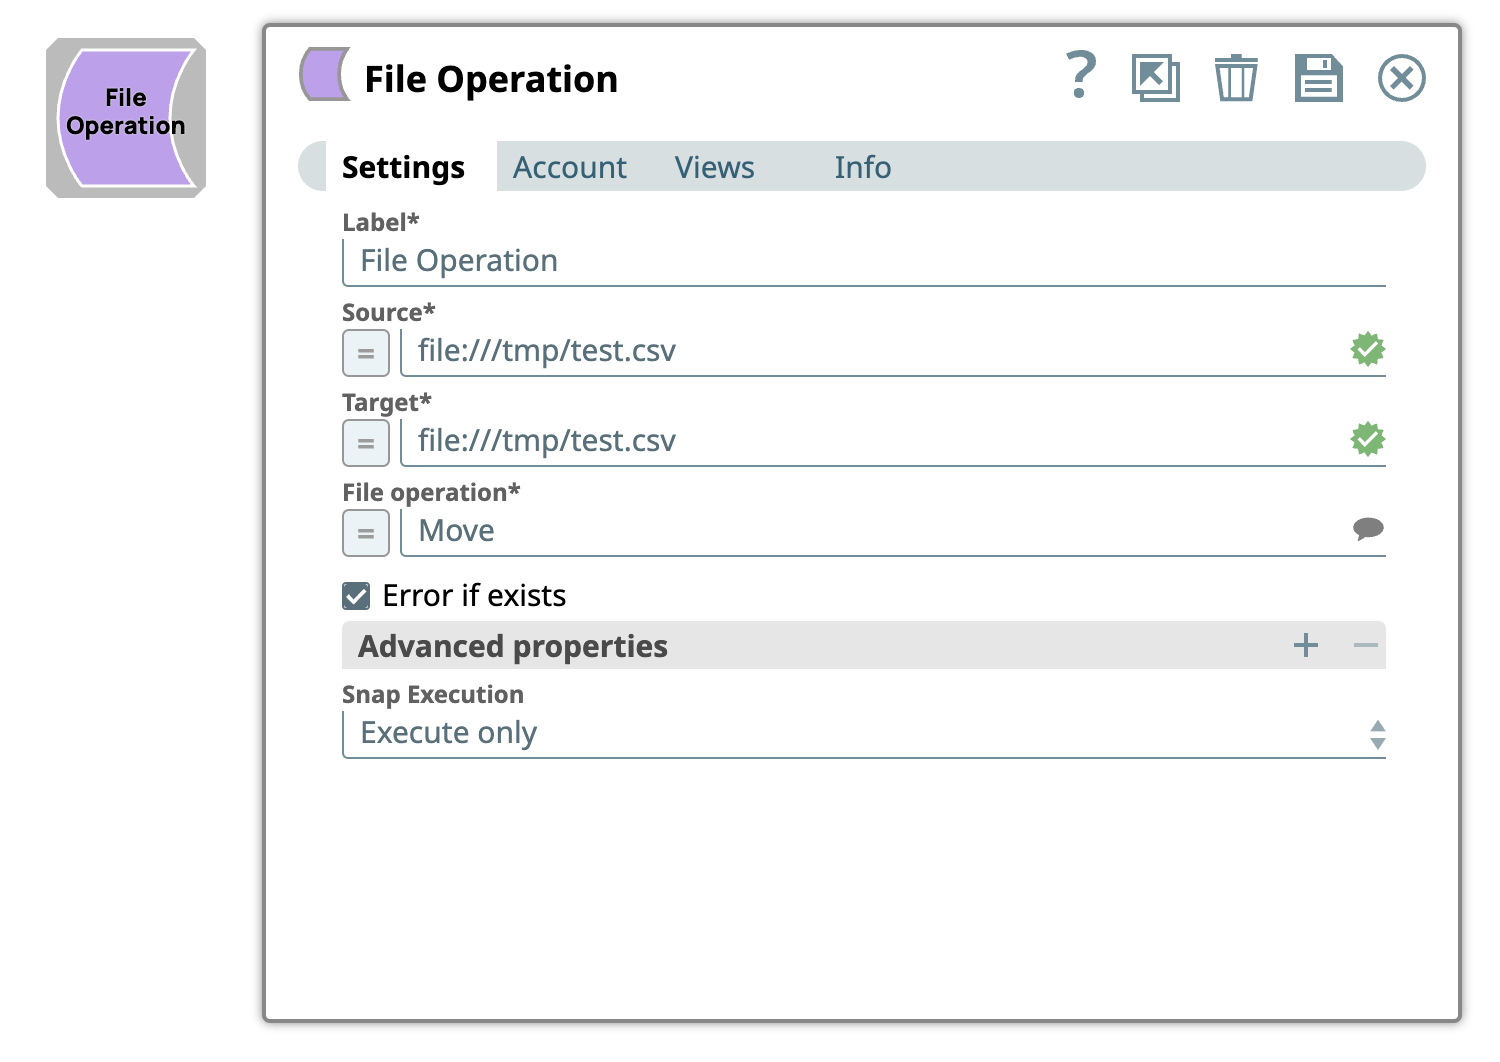Close the File Operation dialog
Image resolution: width=1500 pixels, height=1062 pixels.
coord(1401,78)
